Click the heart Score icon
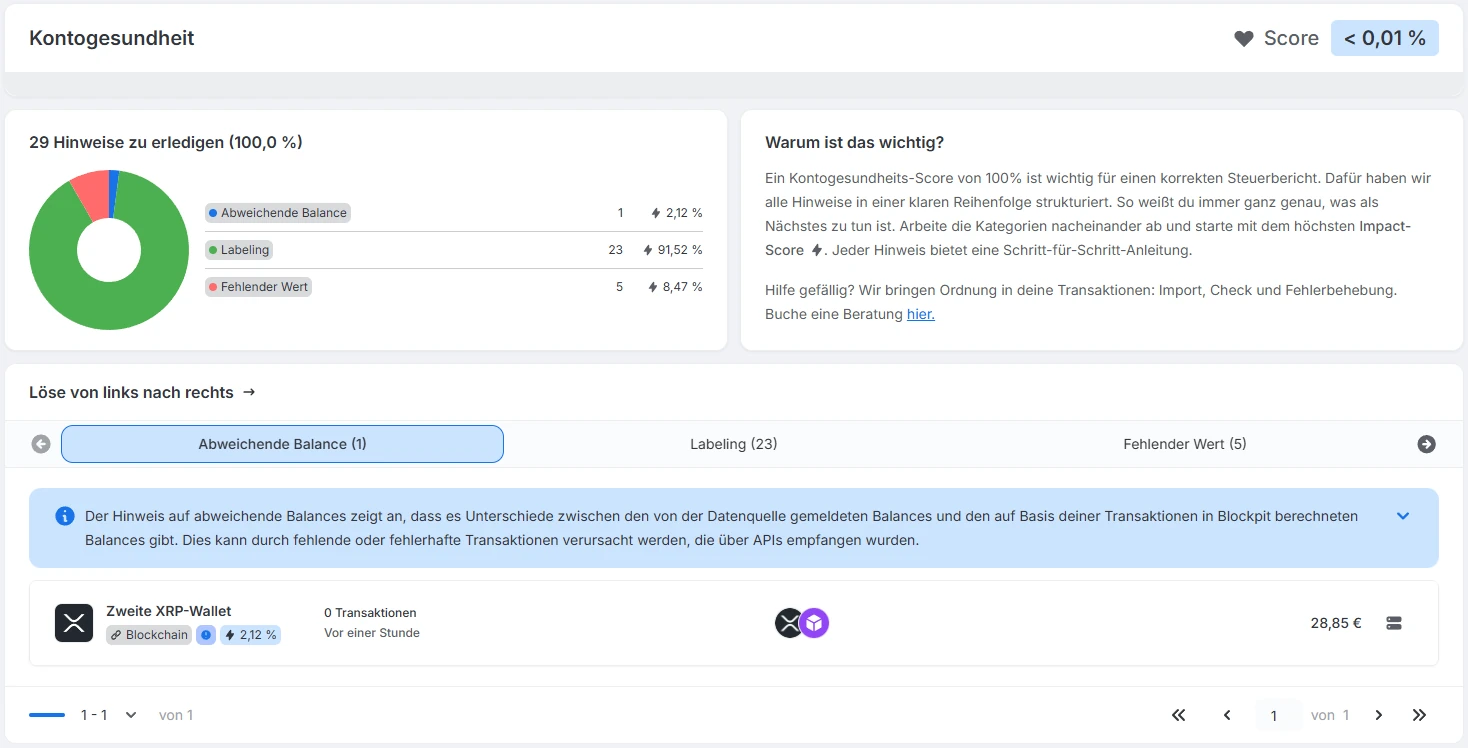1468x748 pixels. pyautogui.click(x=1243, y=39)
